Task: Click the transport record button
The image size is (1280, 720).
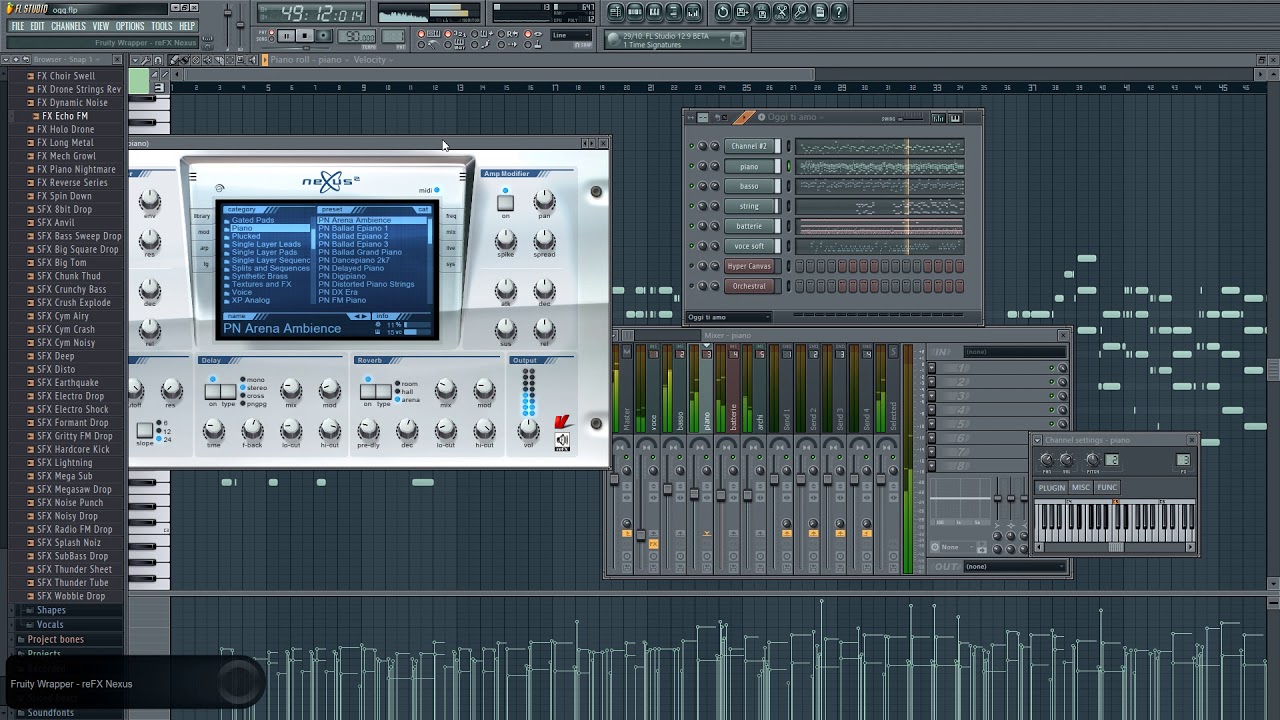Action: point(324,36)
